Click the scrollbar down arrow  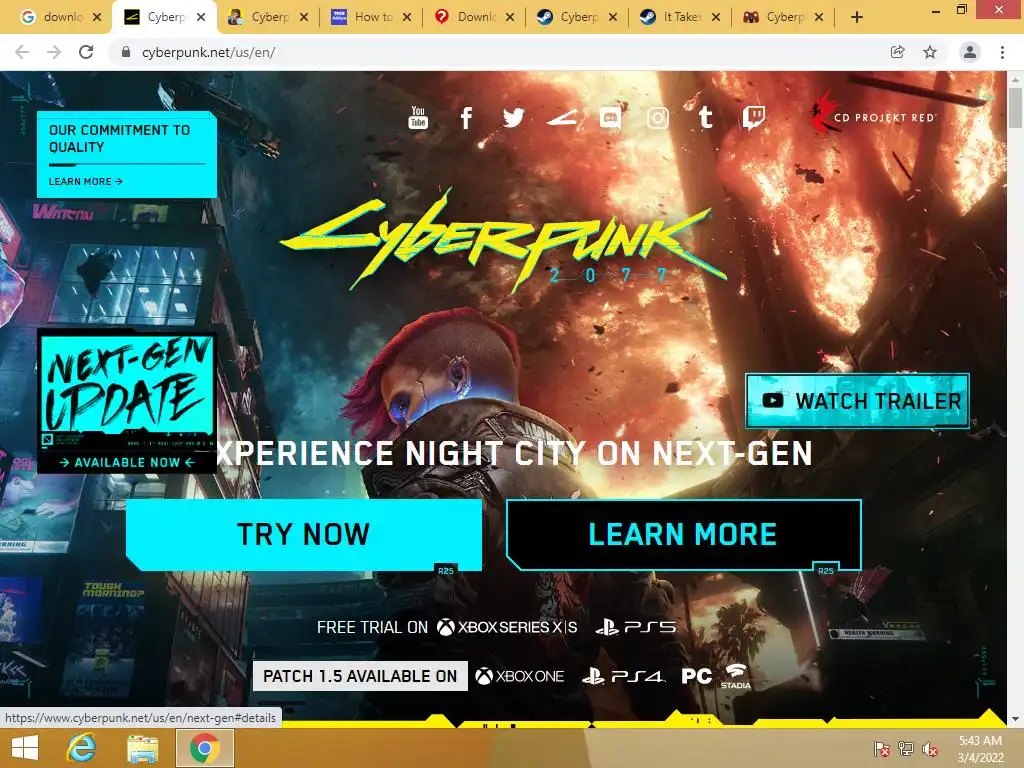click(1015, 719)
